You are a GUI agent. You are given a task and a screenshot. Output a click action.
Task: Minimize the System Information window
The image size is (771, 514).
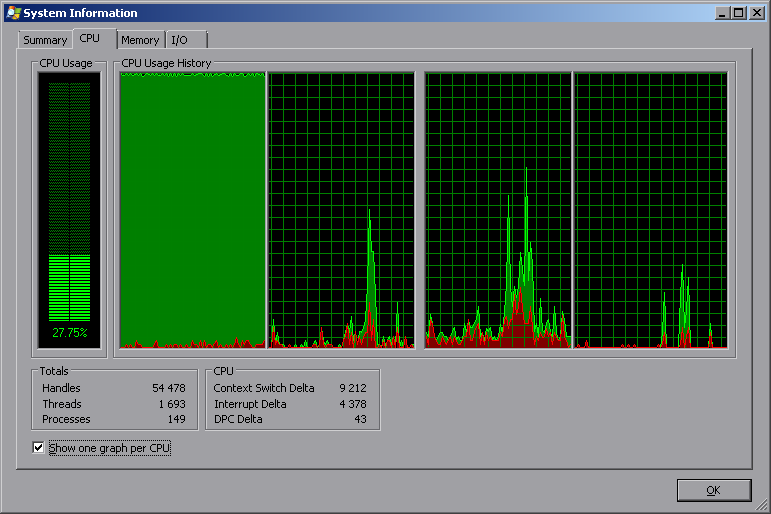coord(721,13)
